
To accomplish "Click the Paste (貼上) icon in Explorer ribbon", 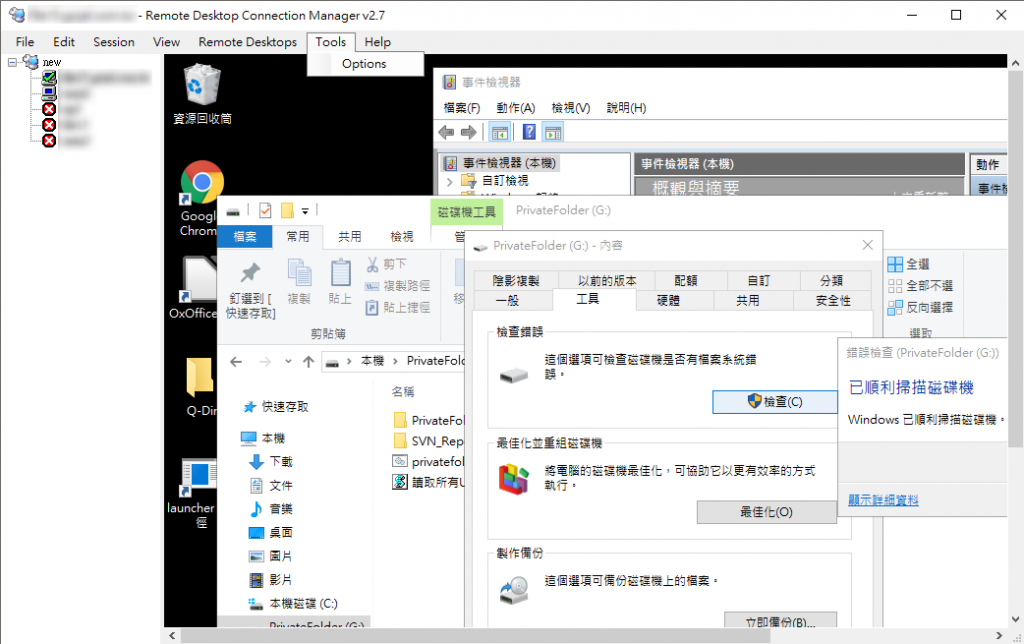I will [x=340, y=282].
